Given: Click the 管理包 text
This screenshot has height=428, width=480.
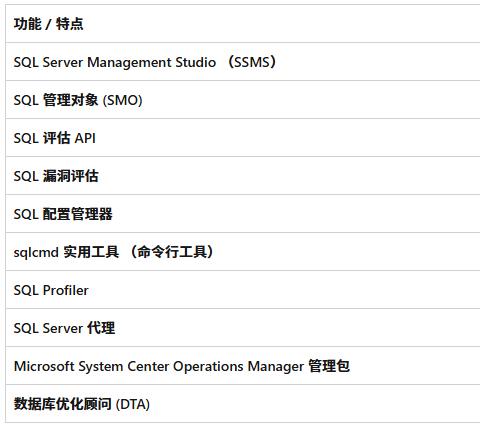Looking at the screenshot, I should pyautogui.click(x=329, y=366).
